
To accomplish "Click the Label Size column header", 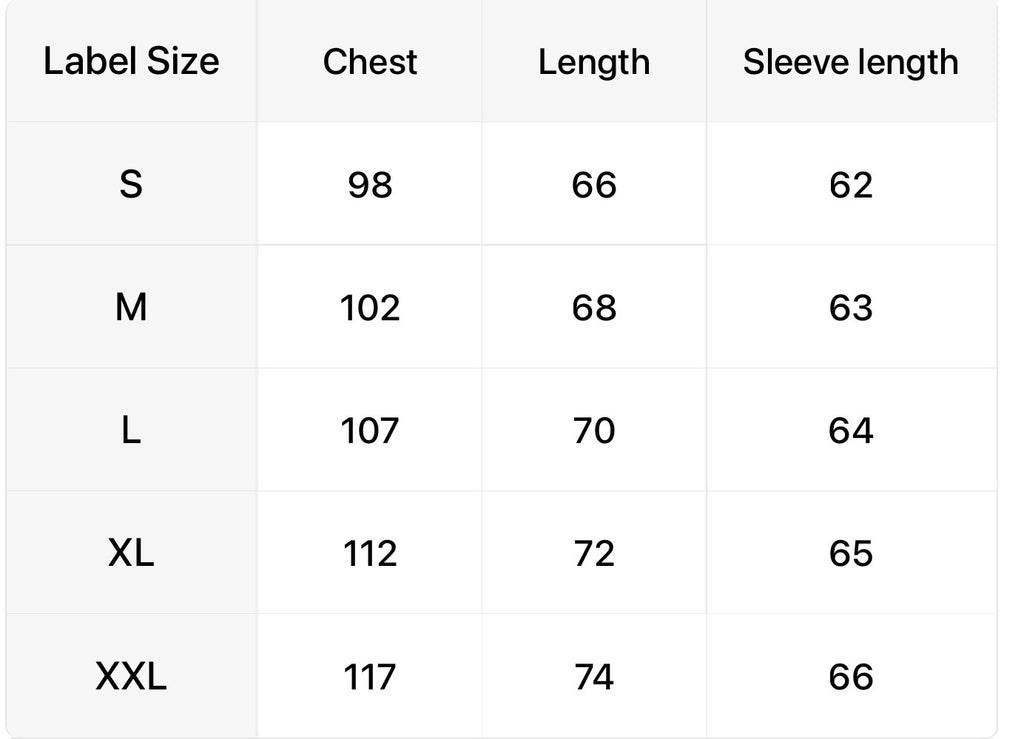I will (131, 61).
